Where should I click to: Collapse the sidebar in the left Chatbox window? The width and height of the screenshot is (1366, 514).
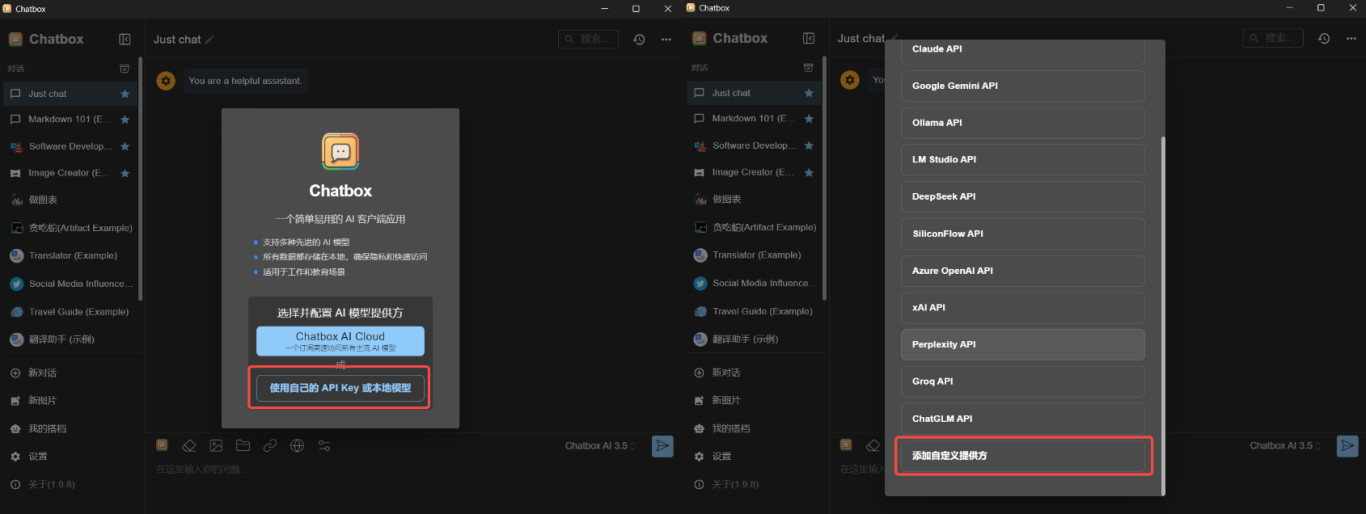tap(124, 39)
